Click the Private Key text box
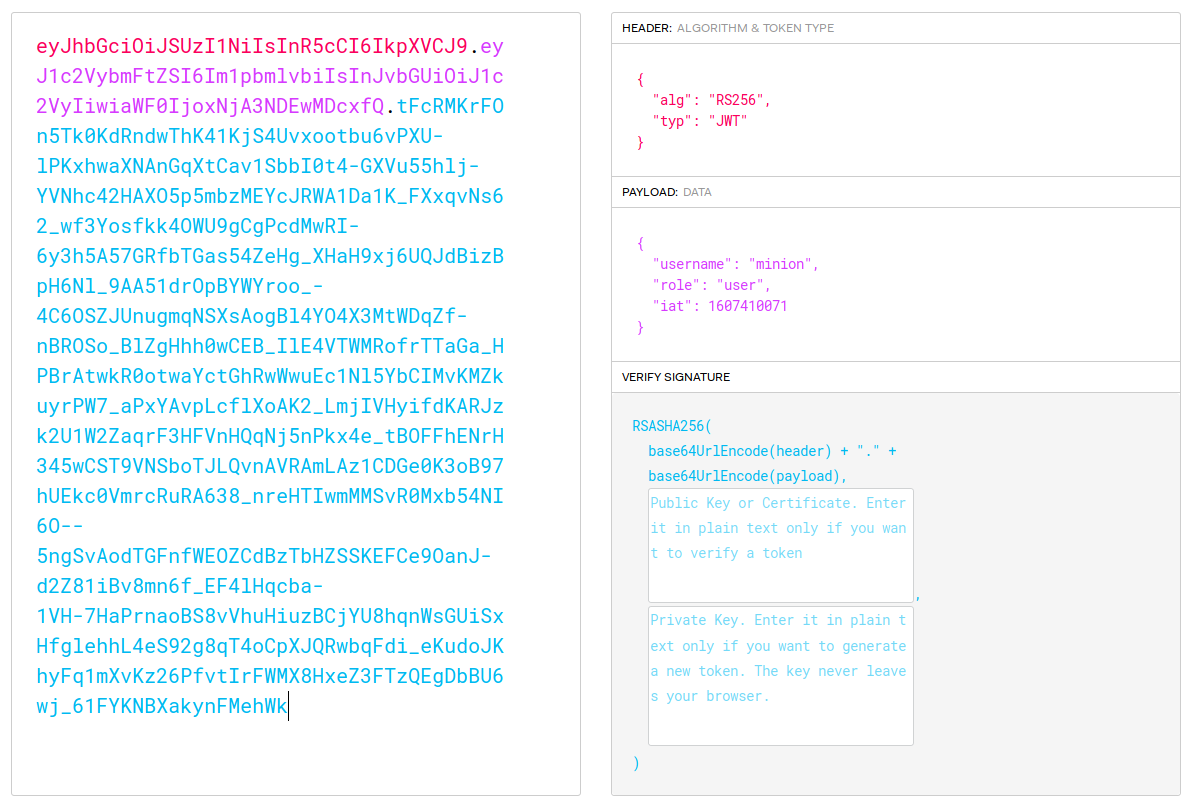The image size is (1196, 800). pos(780,675)
